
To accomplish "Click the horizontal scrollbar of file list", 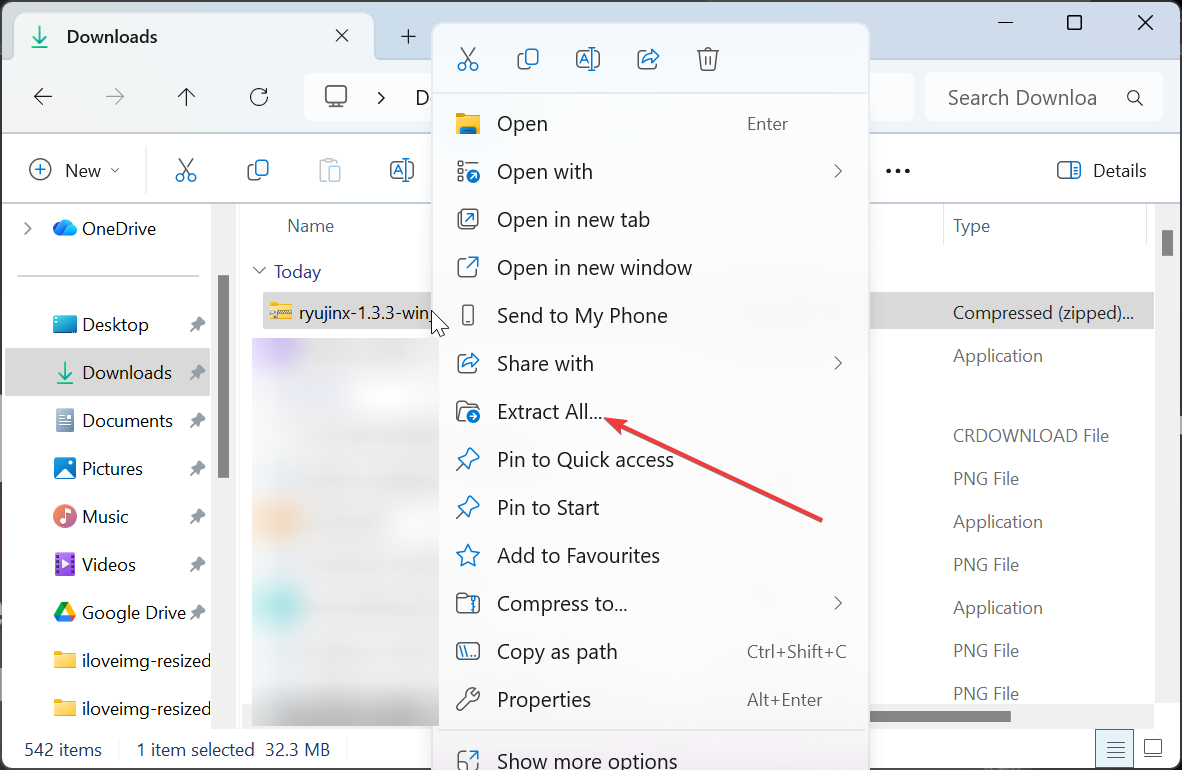I will [940, 716].
